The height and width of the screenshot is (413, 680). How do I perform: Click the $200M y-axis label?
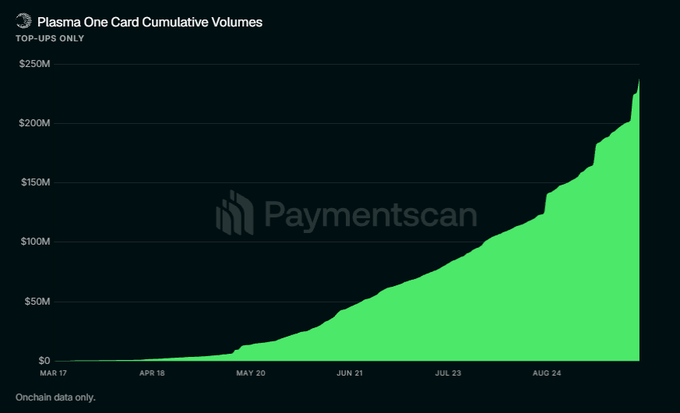35,123
